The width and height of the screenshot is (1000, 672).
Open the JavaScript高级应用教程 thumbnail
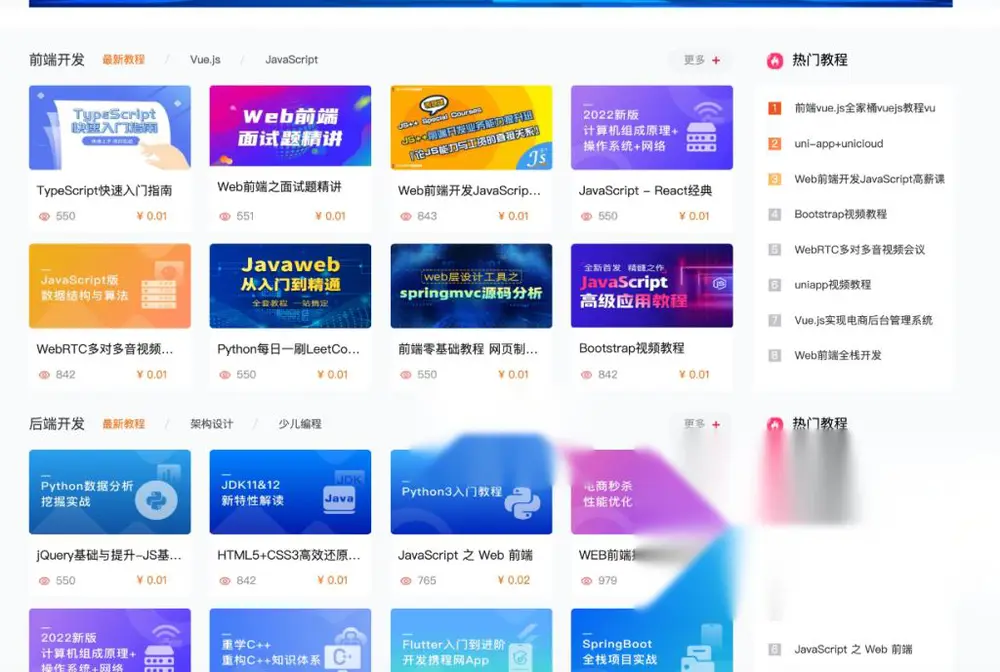pos(652,286)
